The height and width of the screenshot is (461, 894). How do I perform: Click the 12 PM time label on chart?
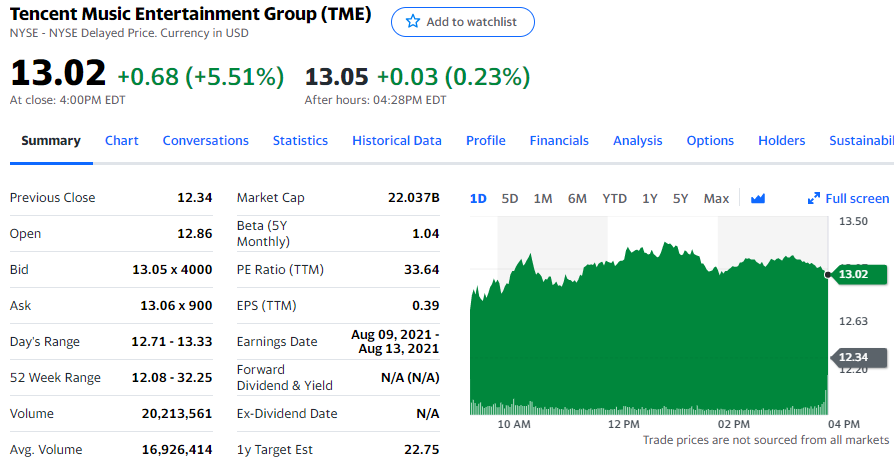tap(624, 424)
